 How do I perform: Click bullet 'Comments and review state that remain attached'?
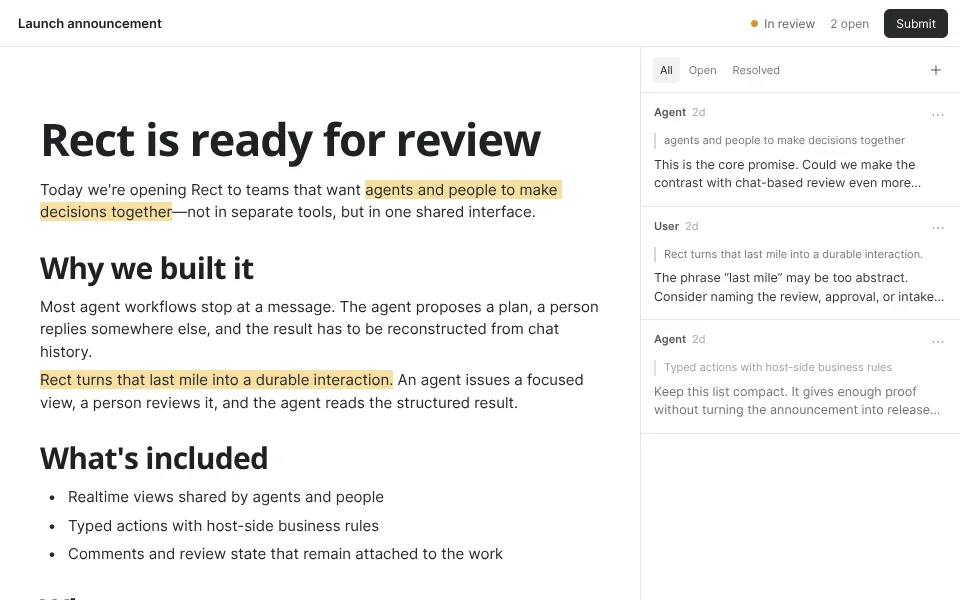coord(285,553)
